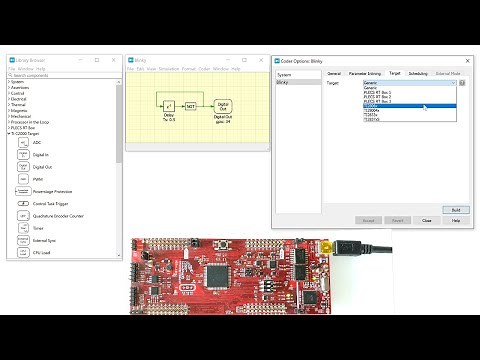The height and width of the screenshot is (360, 480).
Task: Click the help icon beside Target dropdown
Action: pos(462,83)
